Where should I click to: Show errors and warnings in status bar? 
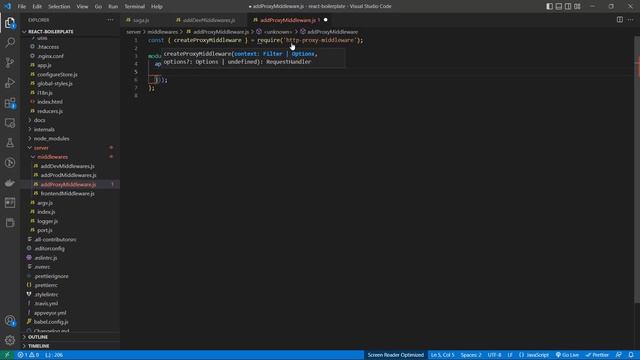[x=28, y=355]
